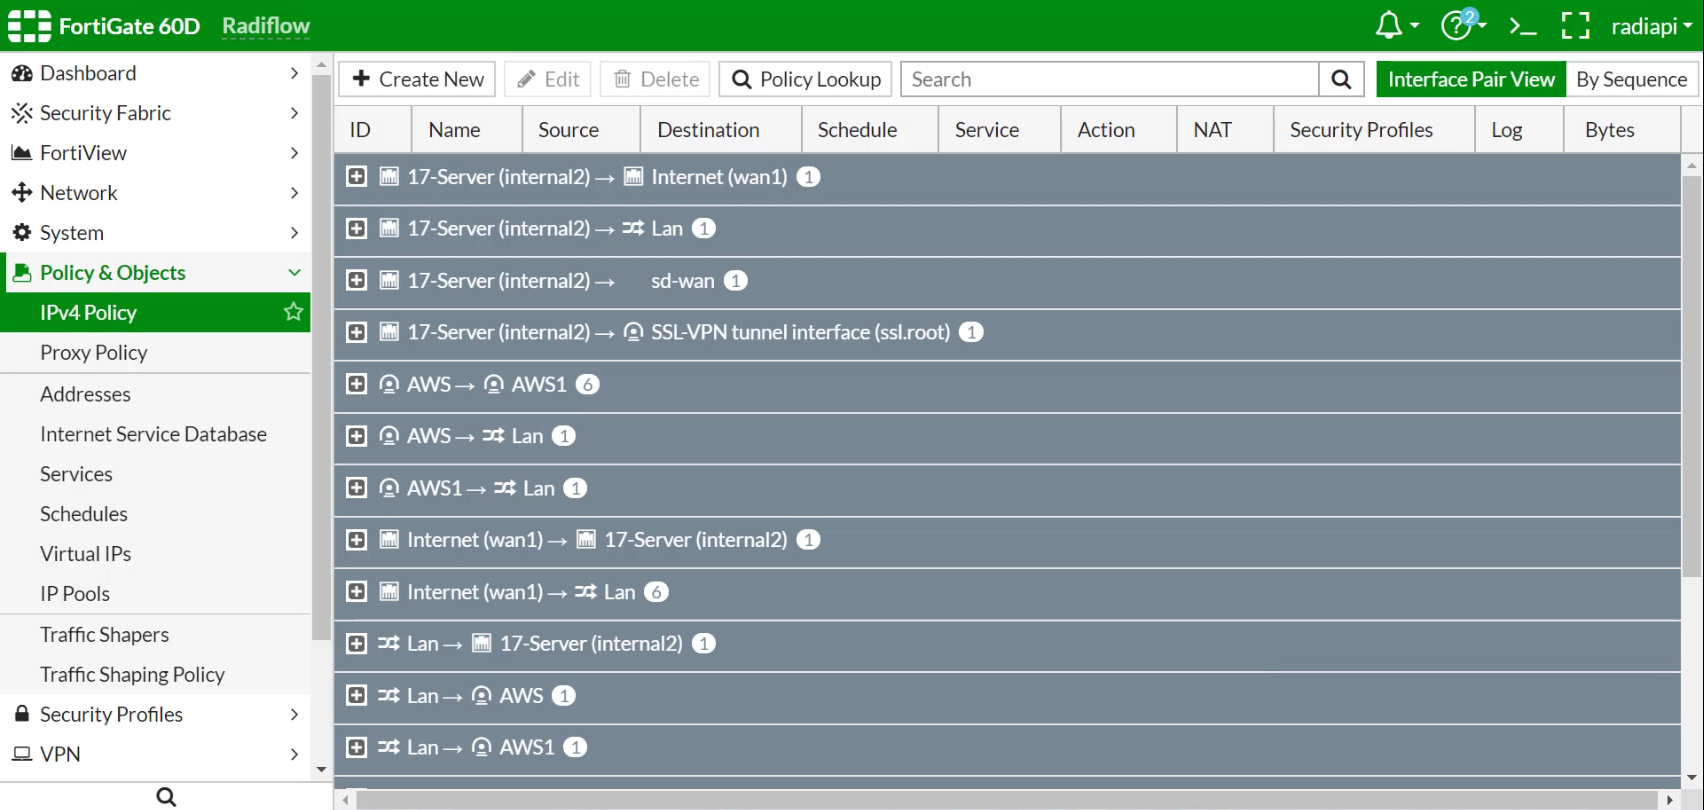Open Addresses in the sidebar

click(85, 394)
